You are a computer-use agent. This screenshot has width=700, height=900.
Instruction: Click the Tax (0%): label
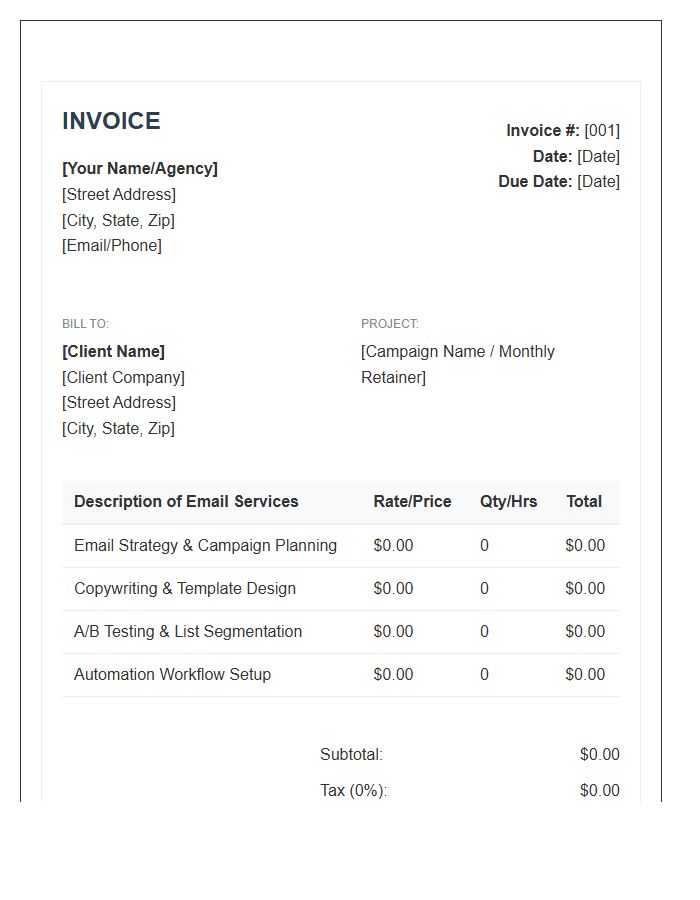click(353, 790)
